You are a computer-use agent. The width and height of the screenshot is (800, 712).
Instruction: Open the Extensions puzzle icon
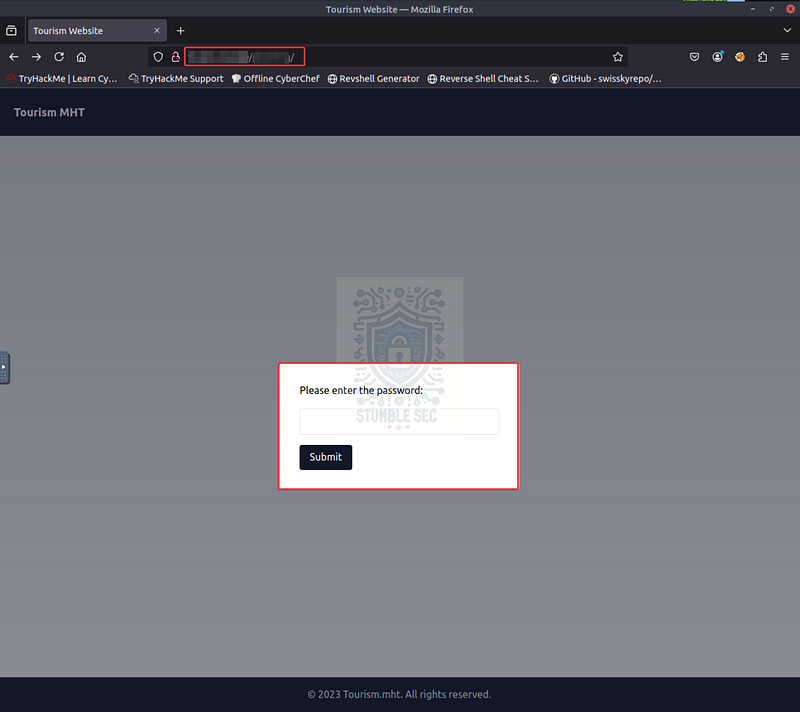point(762,57)
